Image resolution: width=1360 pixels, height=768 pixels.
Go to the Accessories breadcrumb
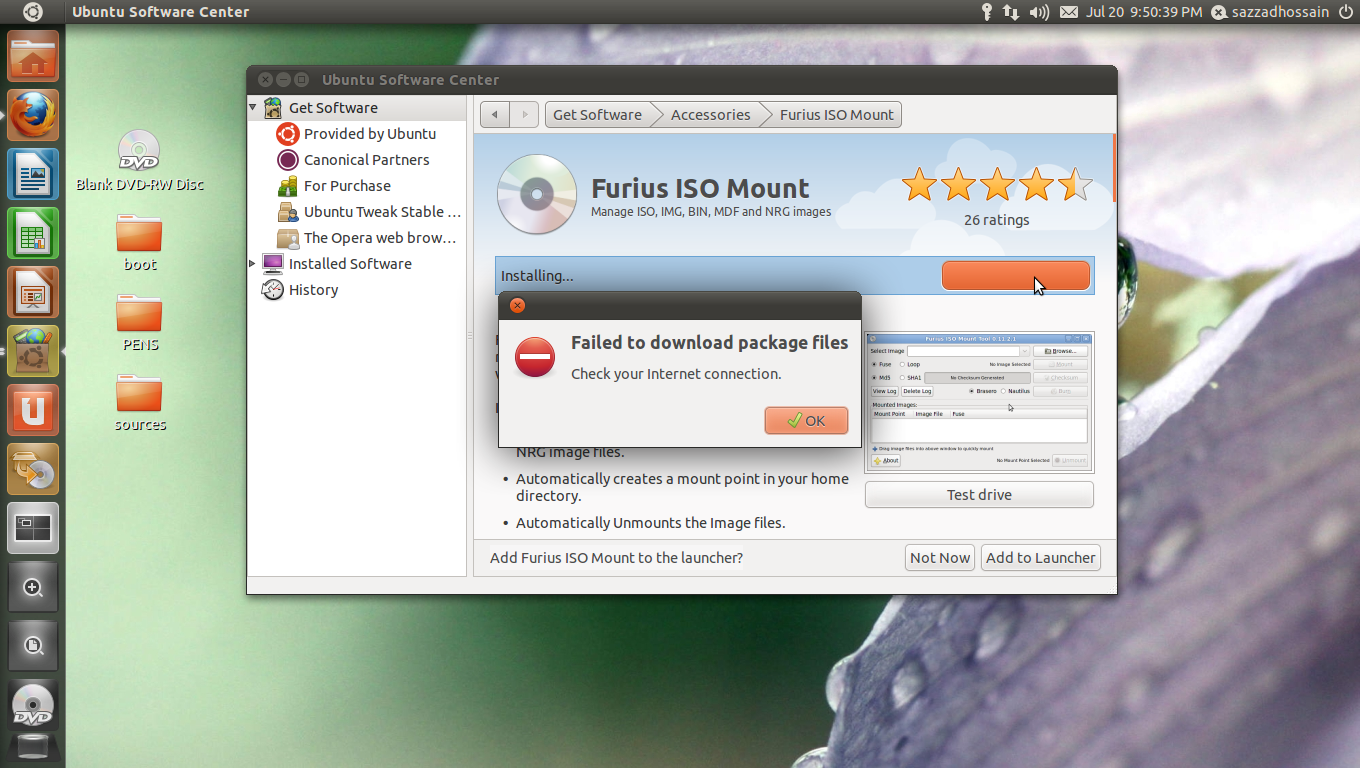[x=710, y=115]
